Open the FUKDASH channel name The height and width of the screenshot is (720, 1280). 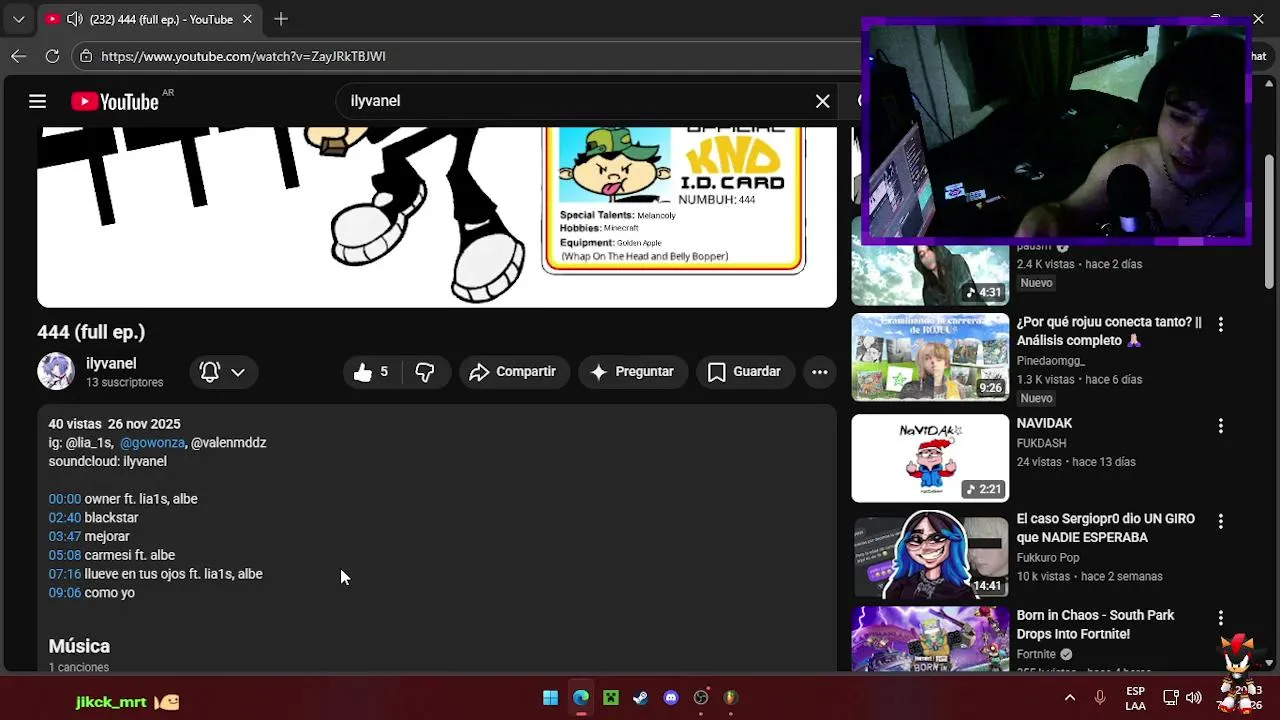tap(1042, 443)
